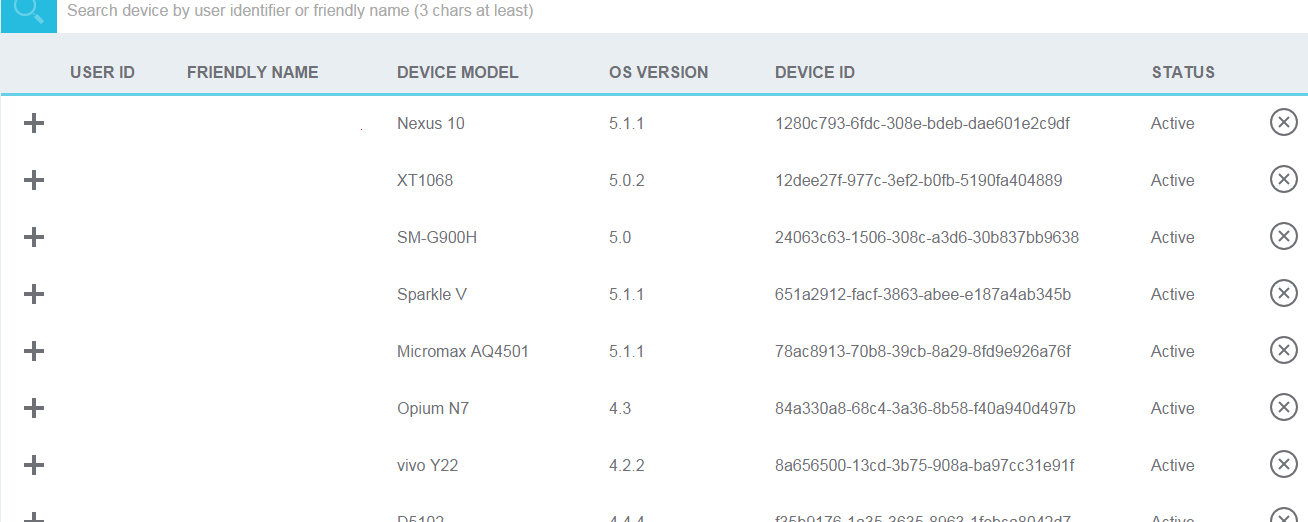
Task: Click device ID 12dee27f-977c-3ef2-b0fb-5190fa404889
Action: tap(919, 180)
